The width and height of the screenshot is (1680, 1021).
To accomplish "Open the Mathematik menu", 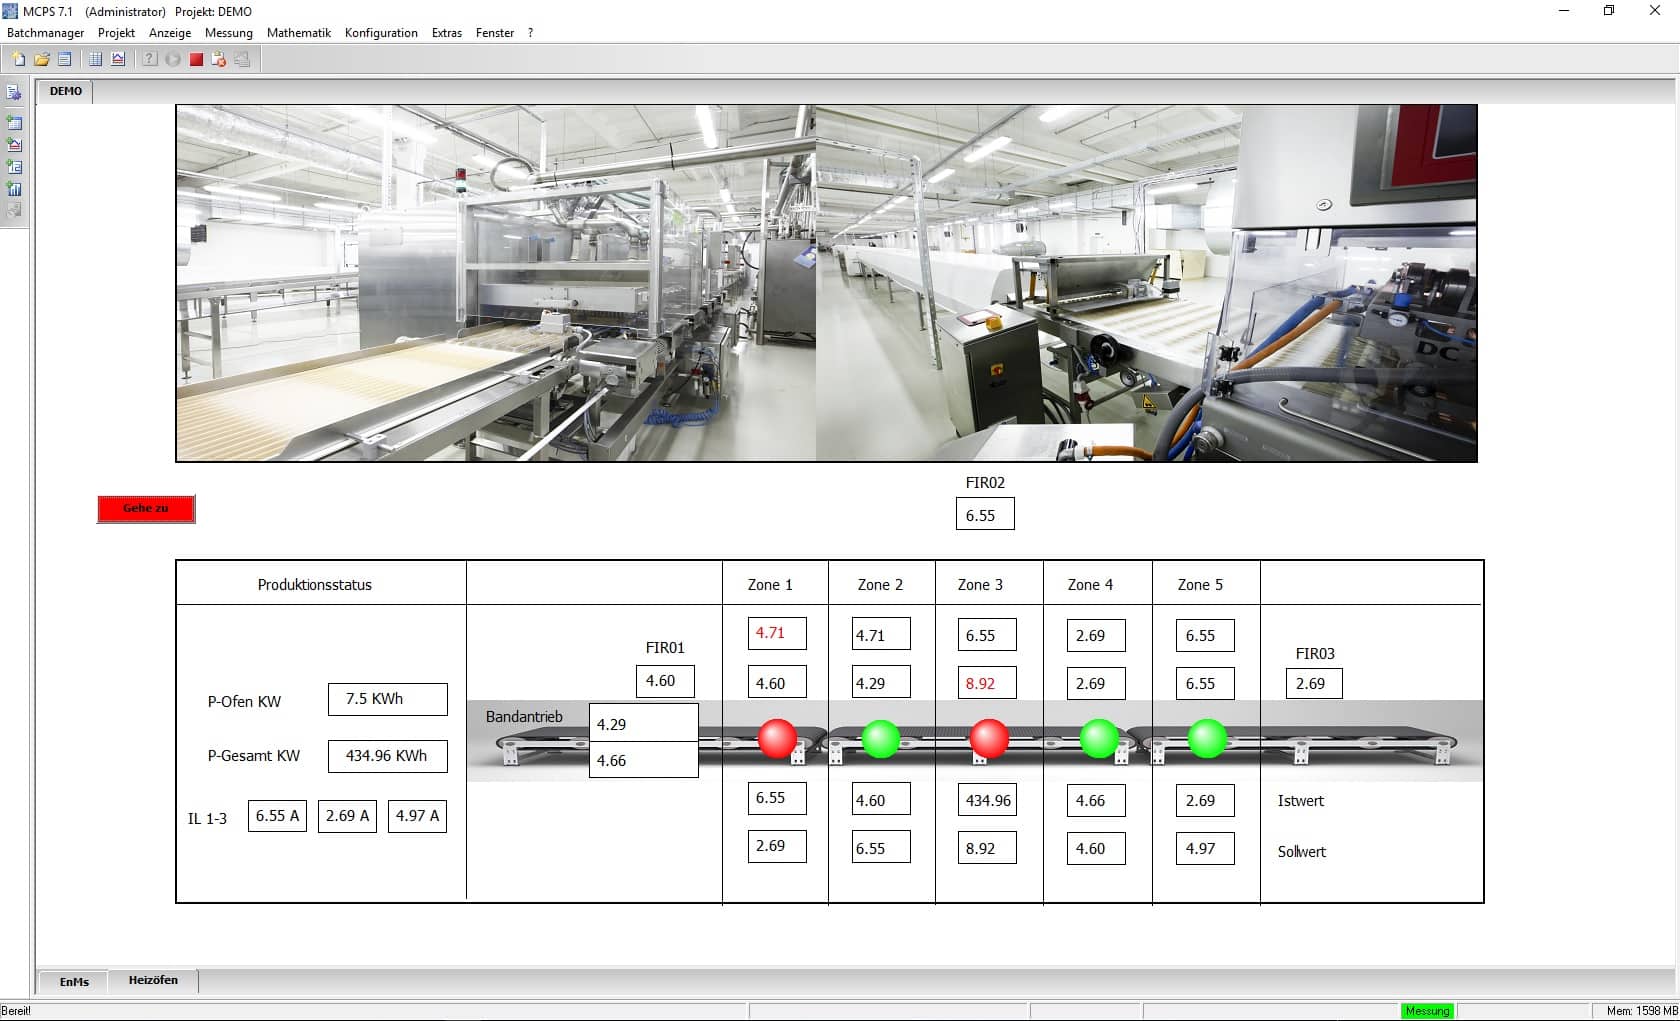I will pyautogui.click(x=298, y=32).
